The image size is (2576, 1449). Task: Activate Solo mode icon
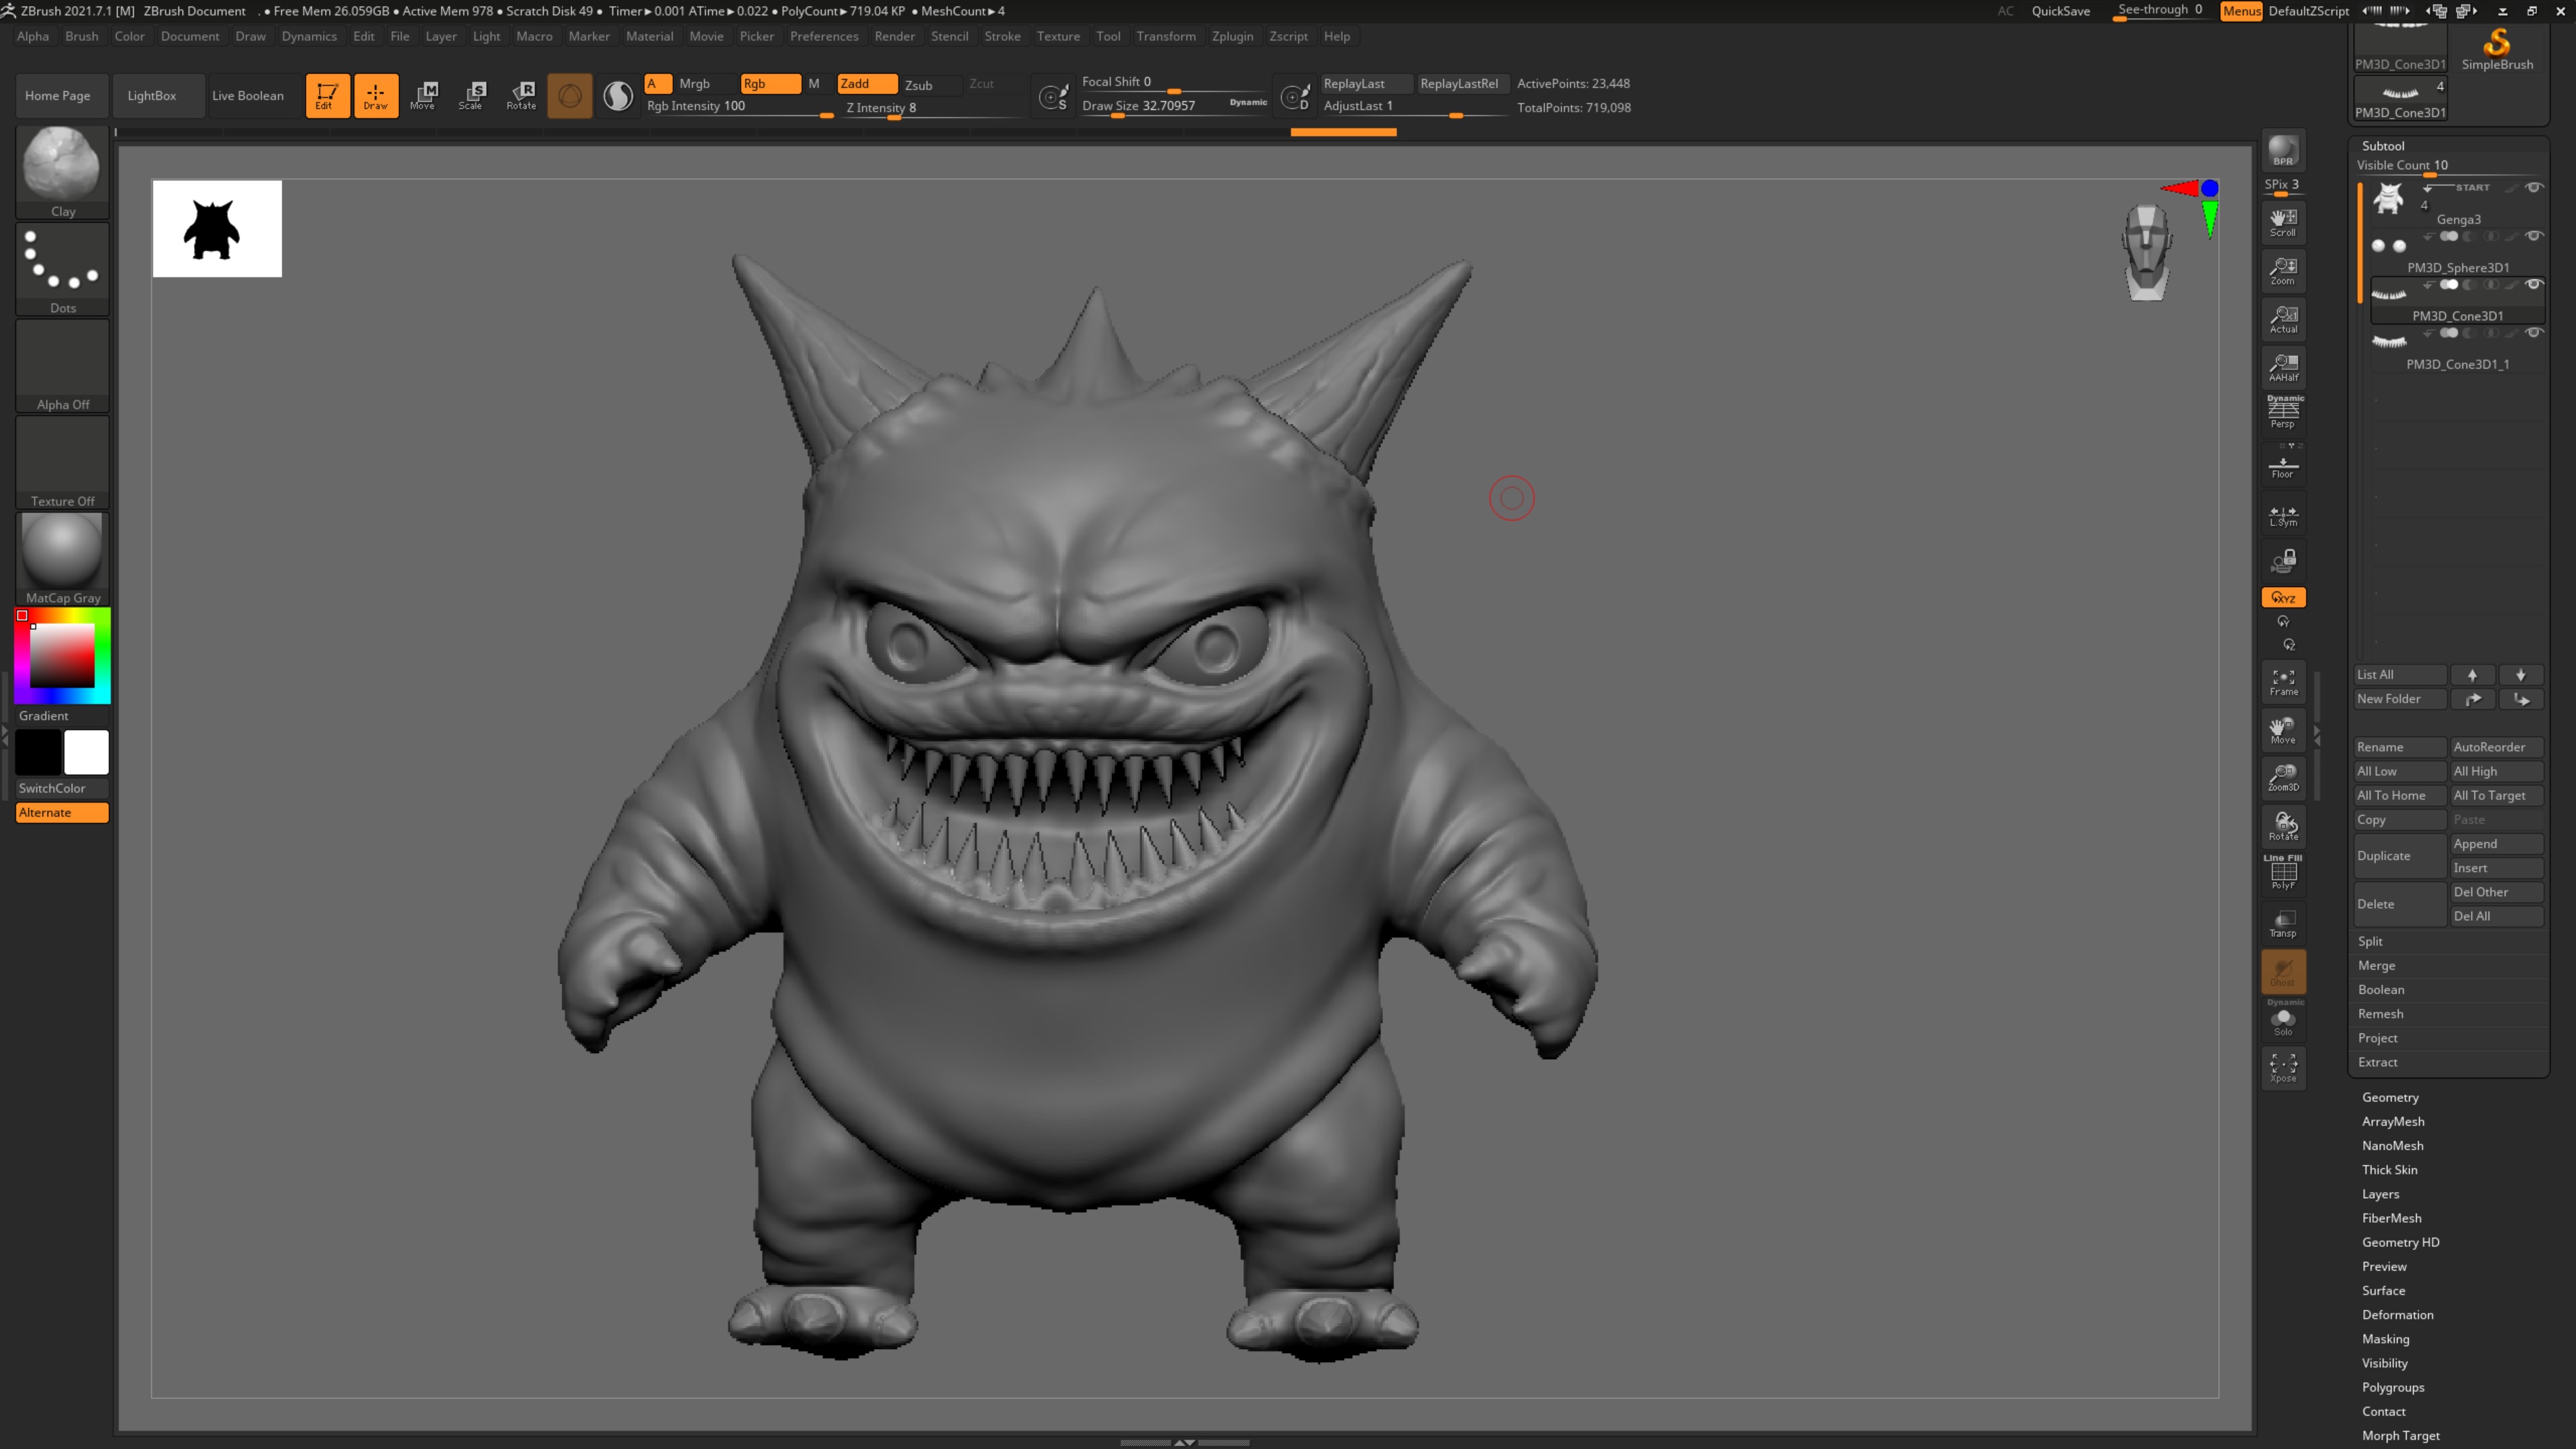point(2283,1021)
